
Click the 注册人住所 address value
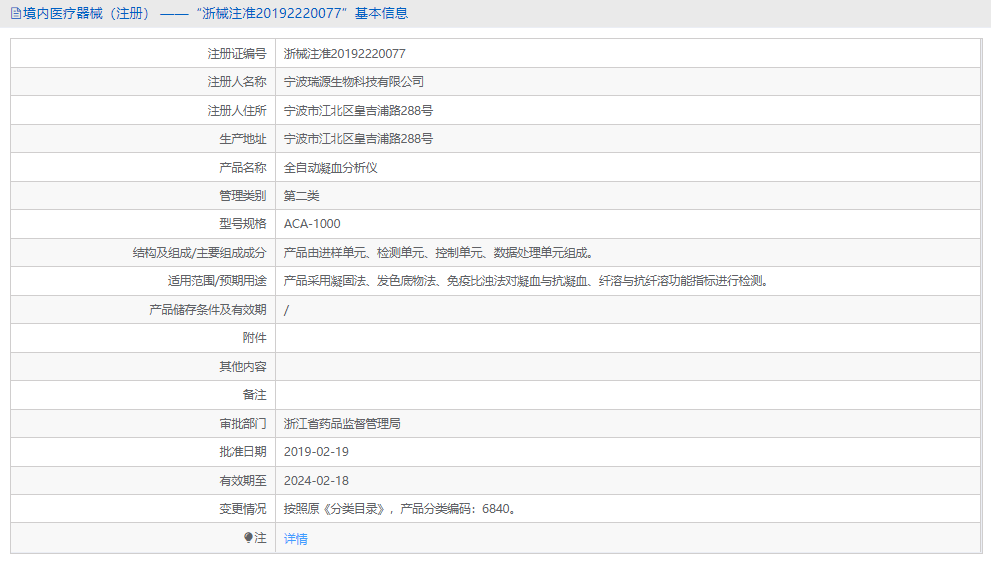coord(358,111)
